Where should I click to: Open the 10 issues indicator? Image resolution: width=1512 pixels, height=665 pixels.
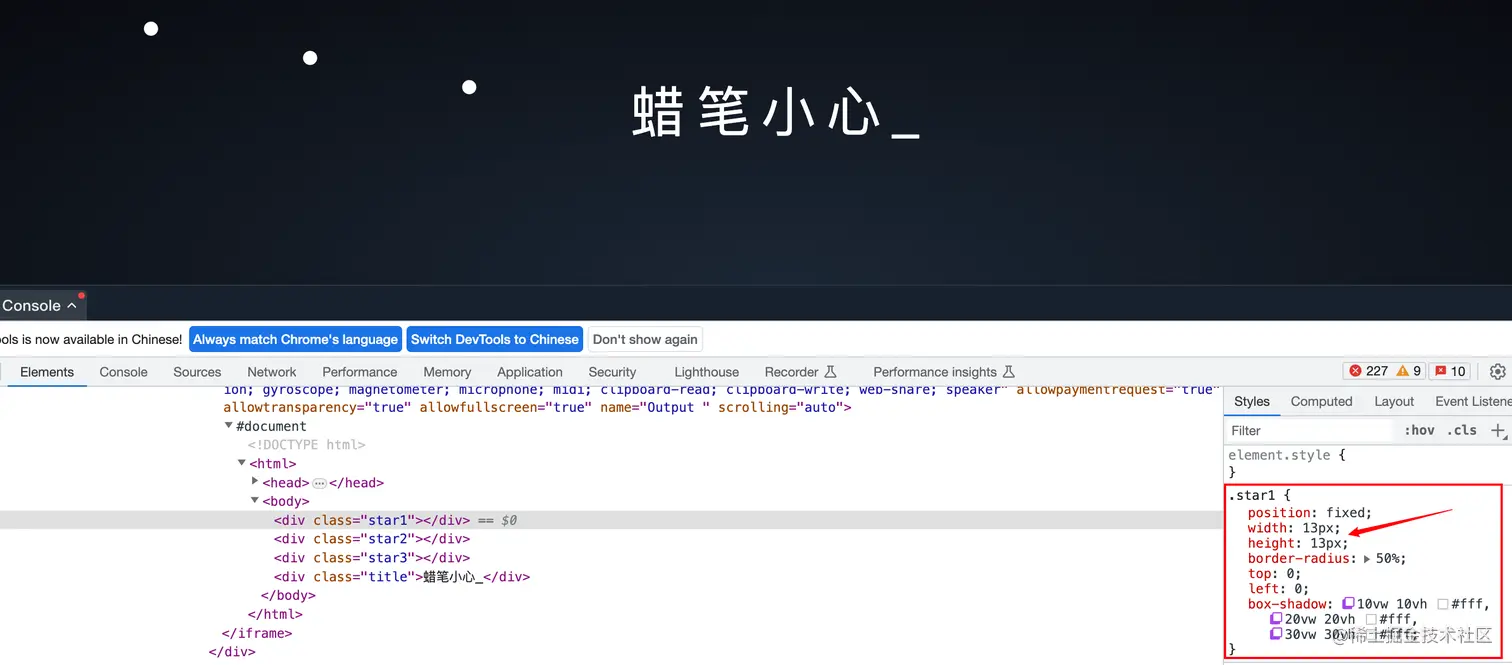[x=1449, y=371]
